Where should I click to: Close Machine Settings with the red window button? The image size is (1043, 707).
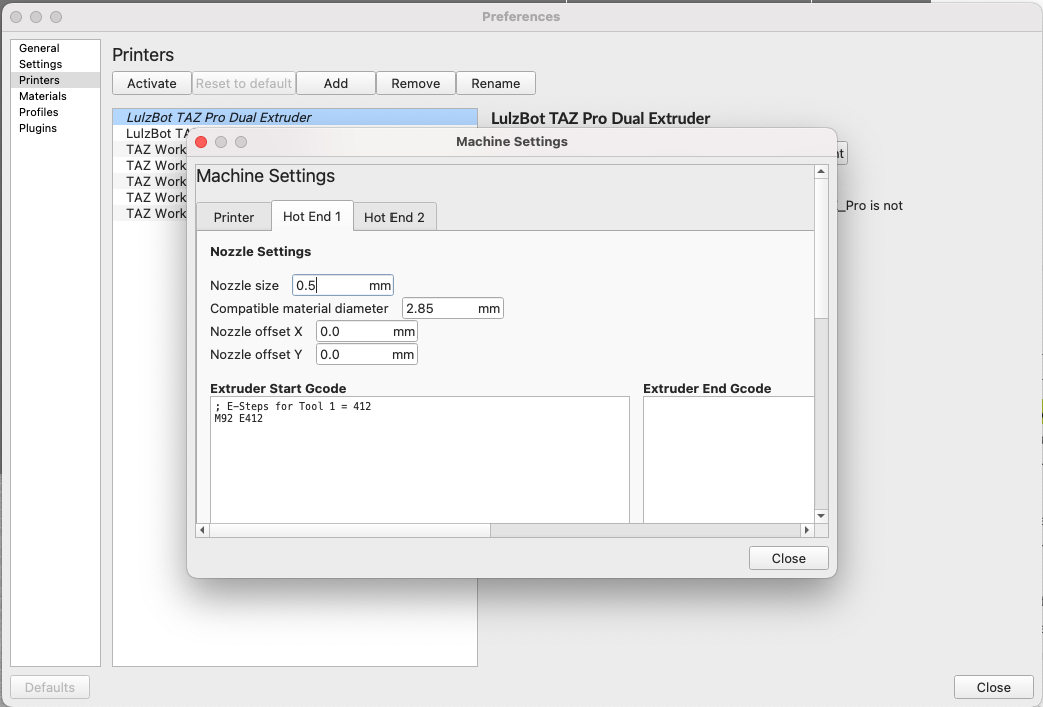[x=202, y=142]
